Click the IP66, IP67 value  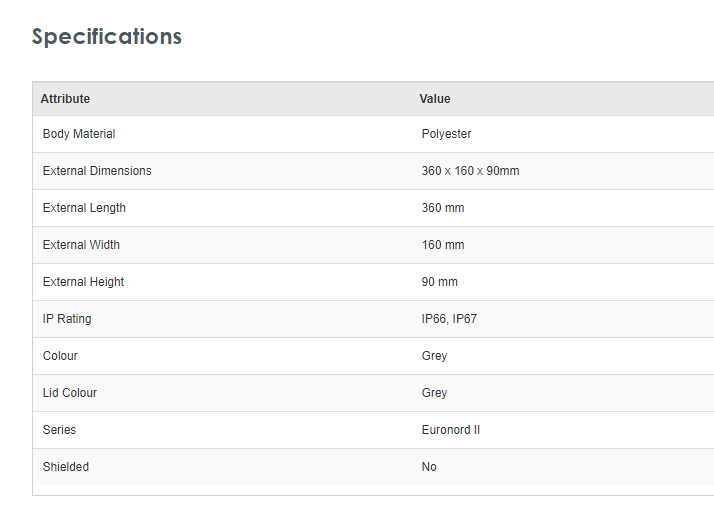click(x=451, y=319)
